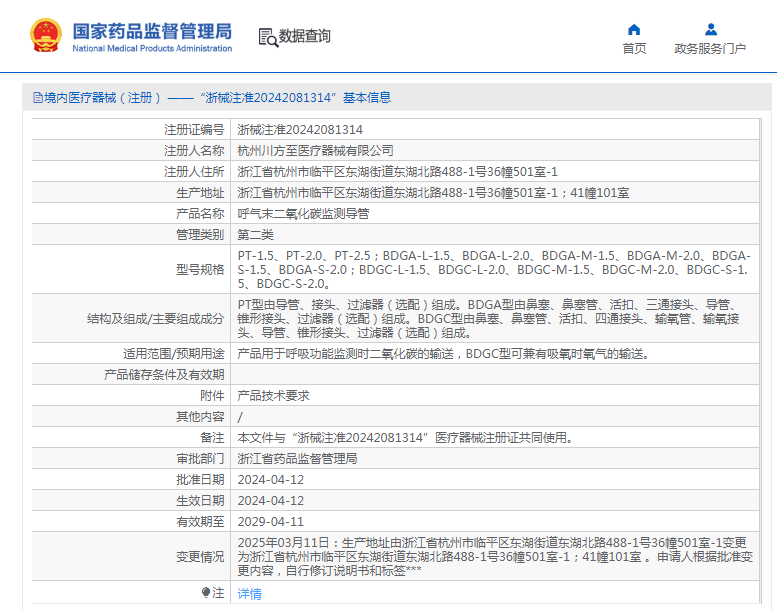Click the lightbulb icon beside 注

coord(206,592)
